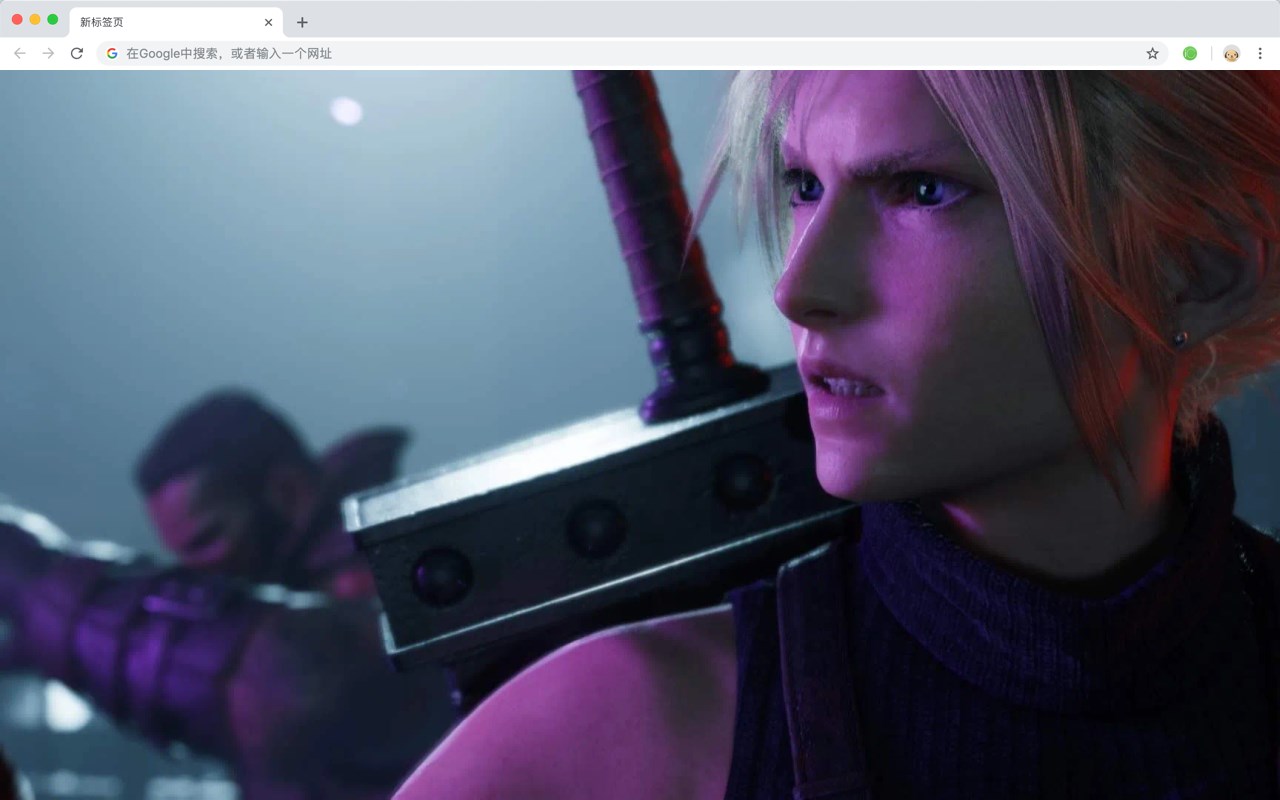Maximize the window with green button
Screen dimensions: 1280x800
pos(53,20)
